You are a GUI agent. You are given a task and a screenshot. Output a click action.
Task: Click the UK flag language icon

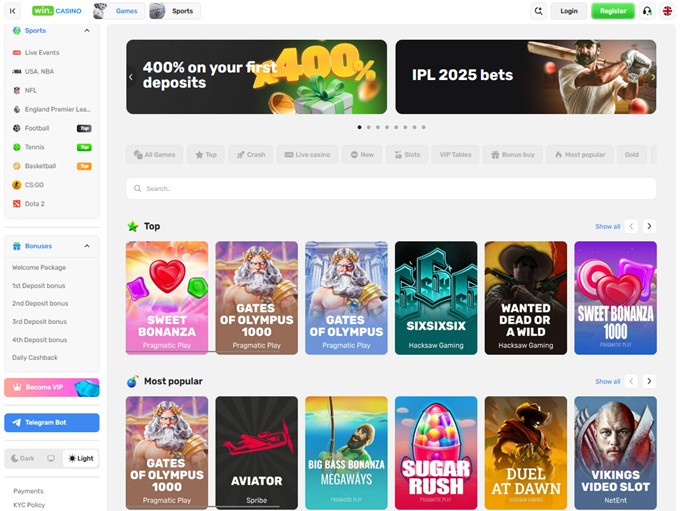(667, 11)
